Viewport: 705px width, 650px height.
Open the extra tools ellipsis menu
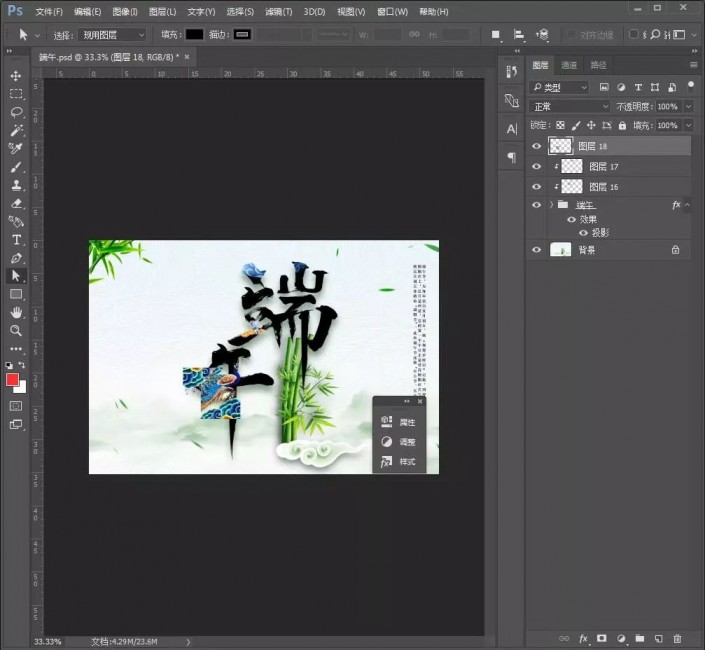(16, 349)
